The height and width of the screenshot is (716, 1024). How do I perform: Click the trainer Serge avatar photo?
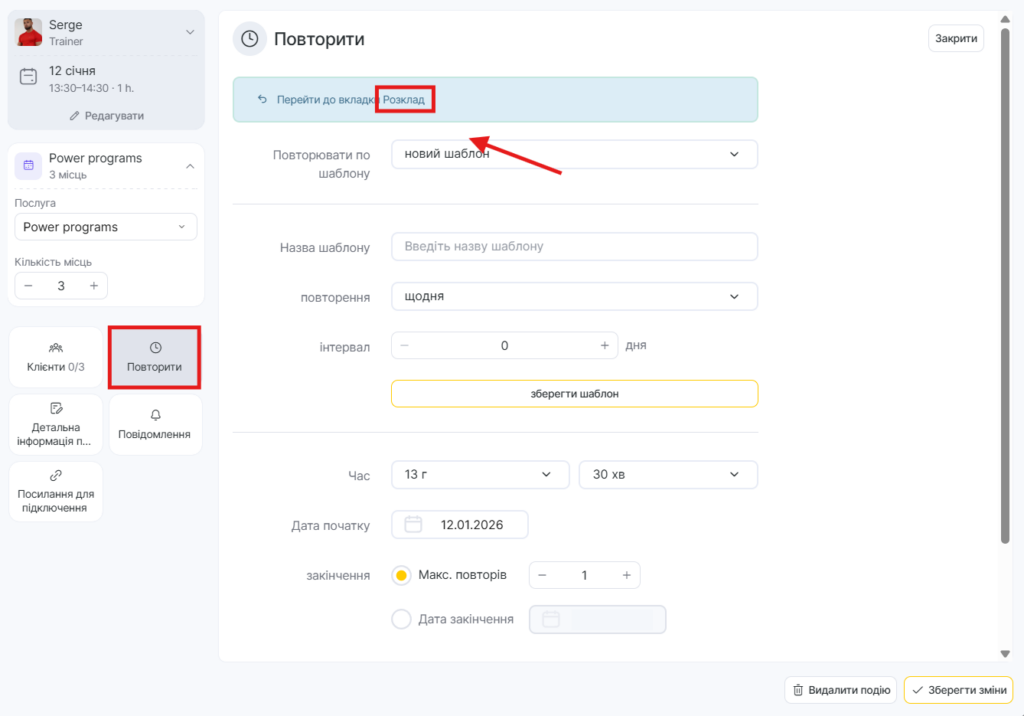[30, 32]
